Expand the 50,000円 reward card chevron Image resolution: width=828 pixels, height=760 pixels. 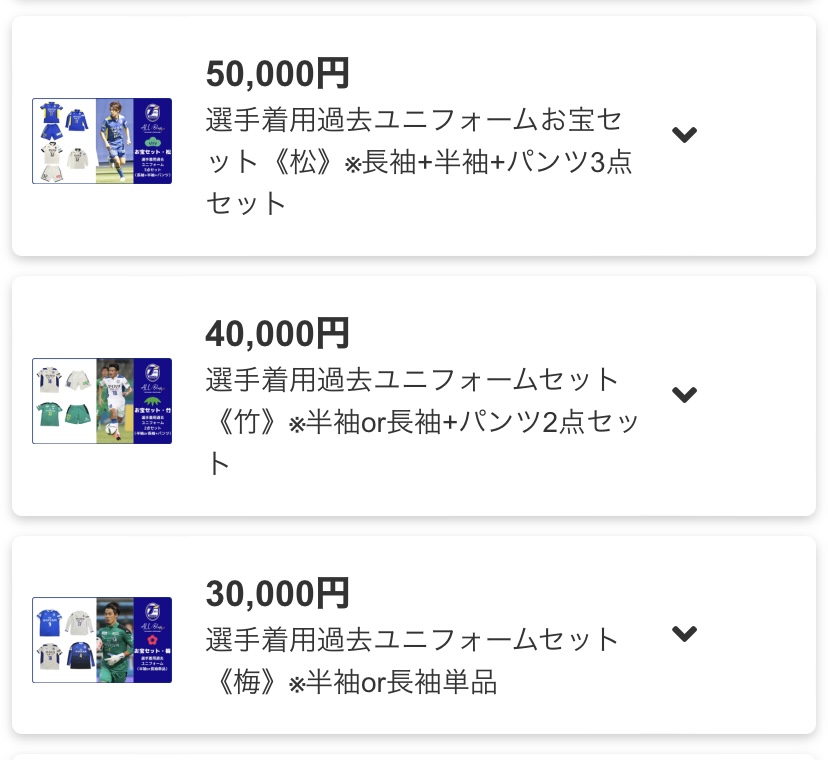[684, 135]
